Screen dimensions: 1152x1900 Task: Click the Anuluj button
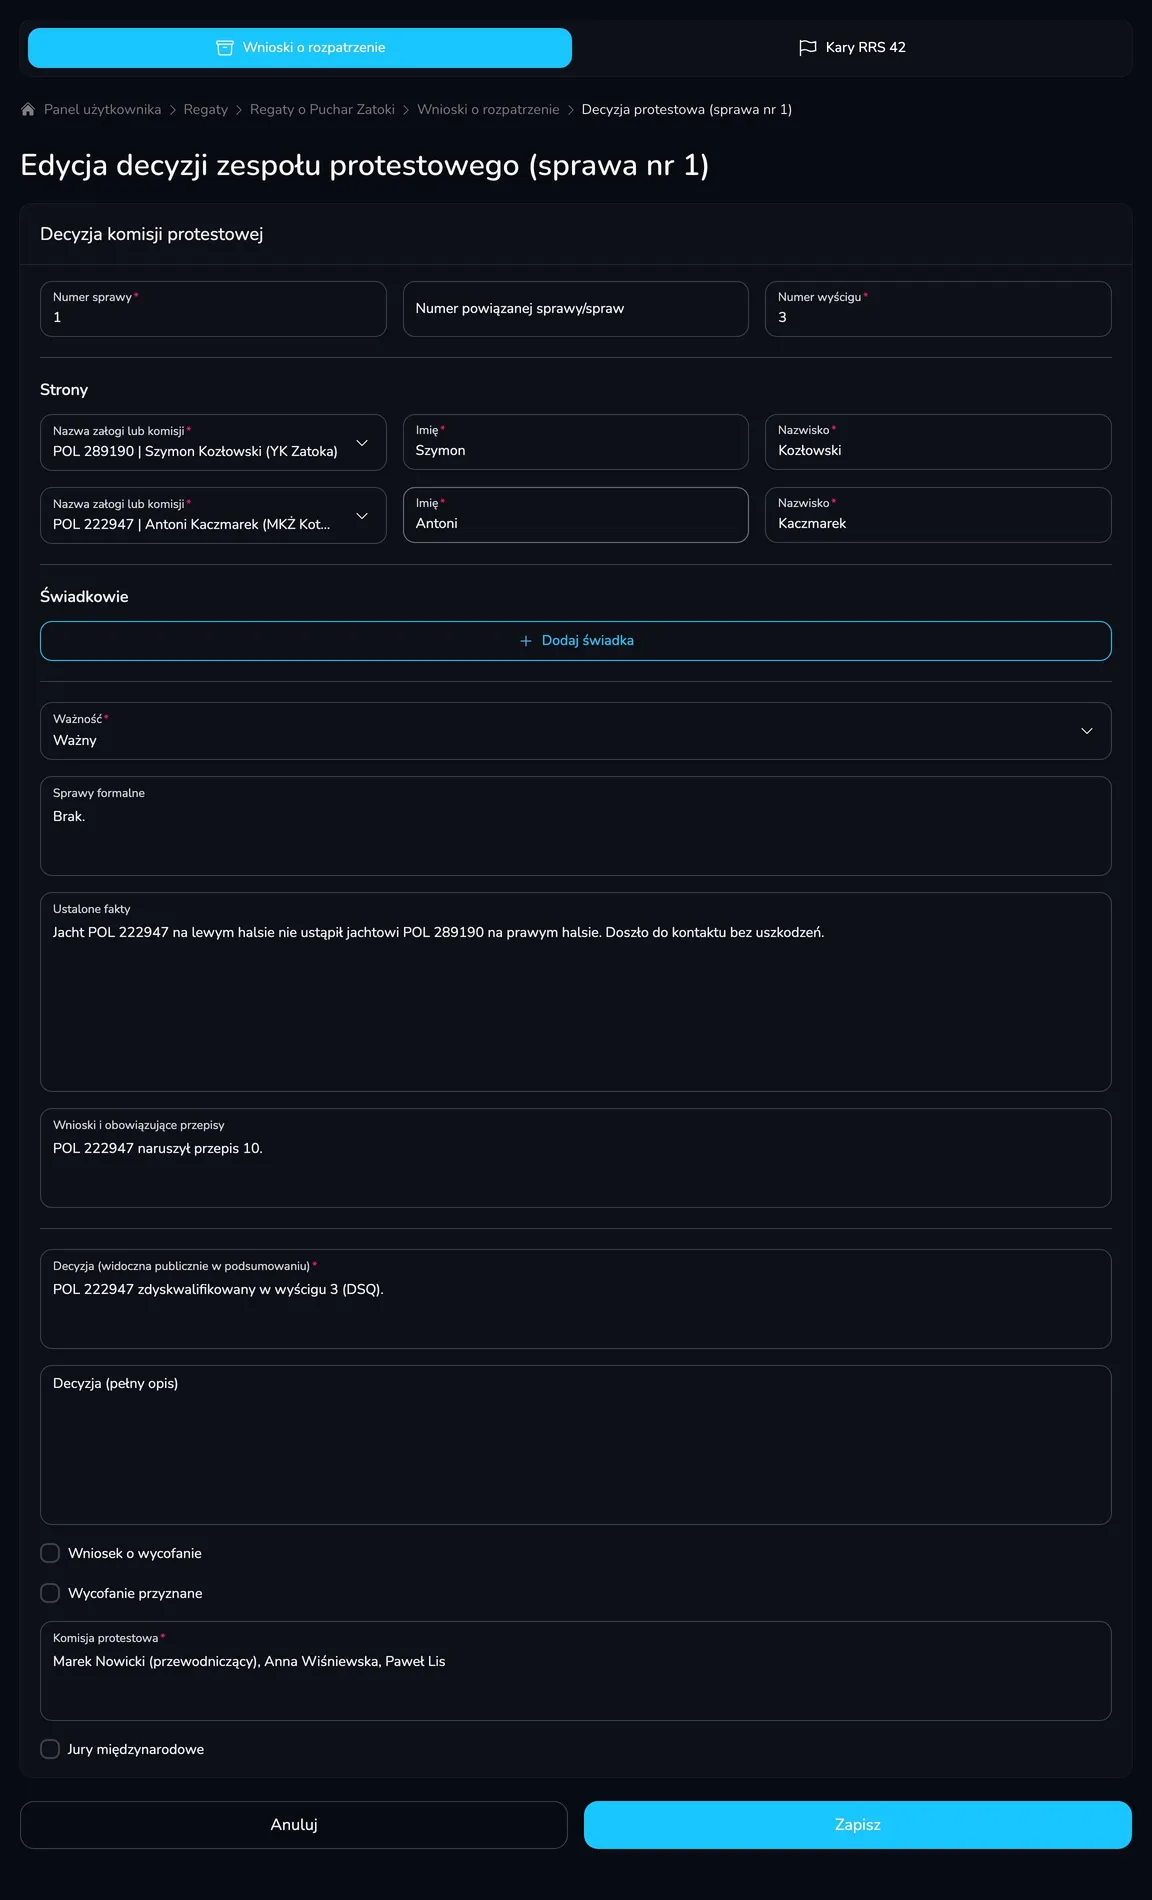294,1825
